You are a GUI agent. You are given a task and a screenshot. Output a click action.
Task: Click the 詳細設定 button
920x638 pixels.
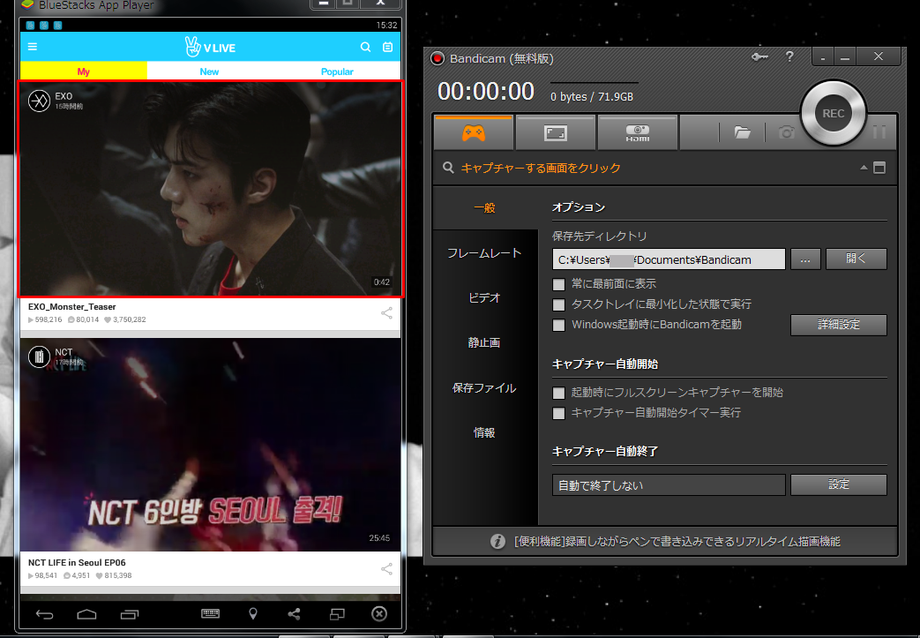coord(838,325)
